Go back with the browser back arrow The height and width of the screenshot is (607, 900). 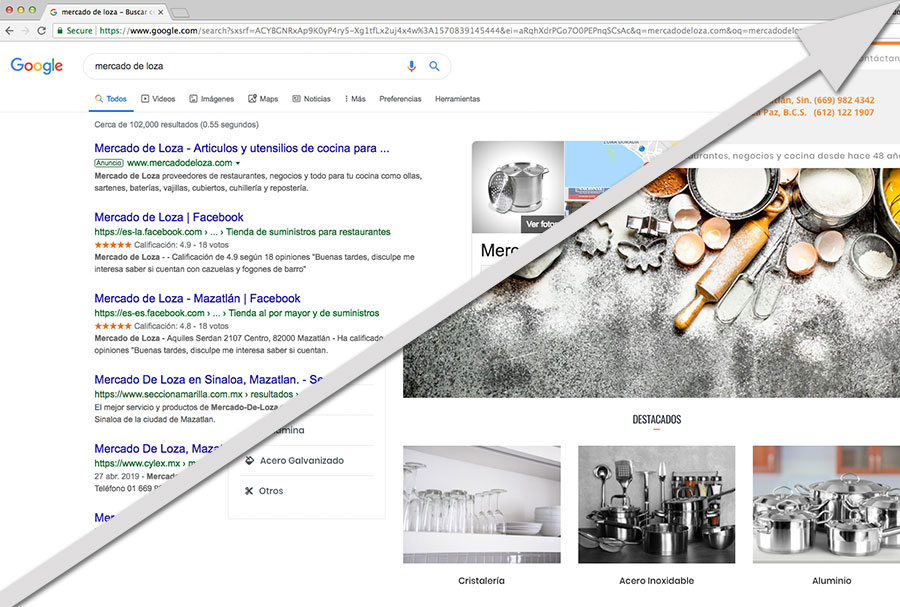pos(9,30)
